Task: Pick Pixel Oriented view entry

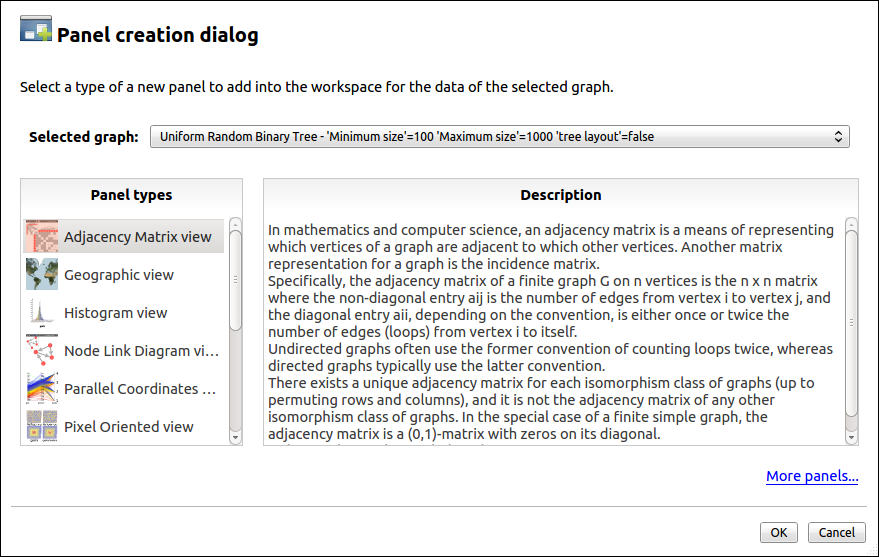Action: [x=129, y=427]
